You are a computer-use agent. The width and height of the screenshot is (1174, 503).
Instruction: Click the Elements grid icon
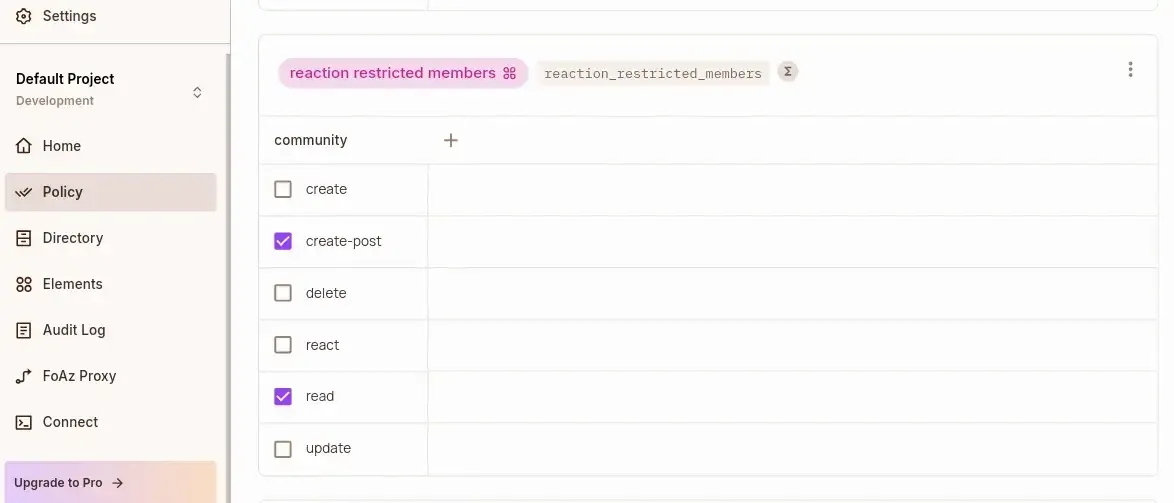(24, 284)
